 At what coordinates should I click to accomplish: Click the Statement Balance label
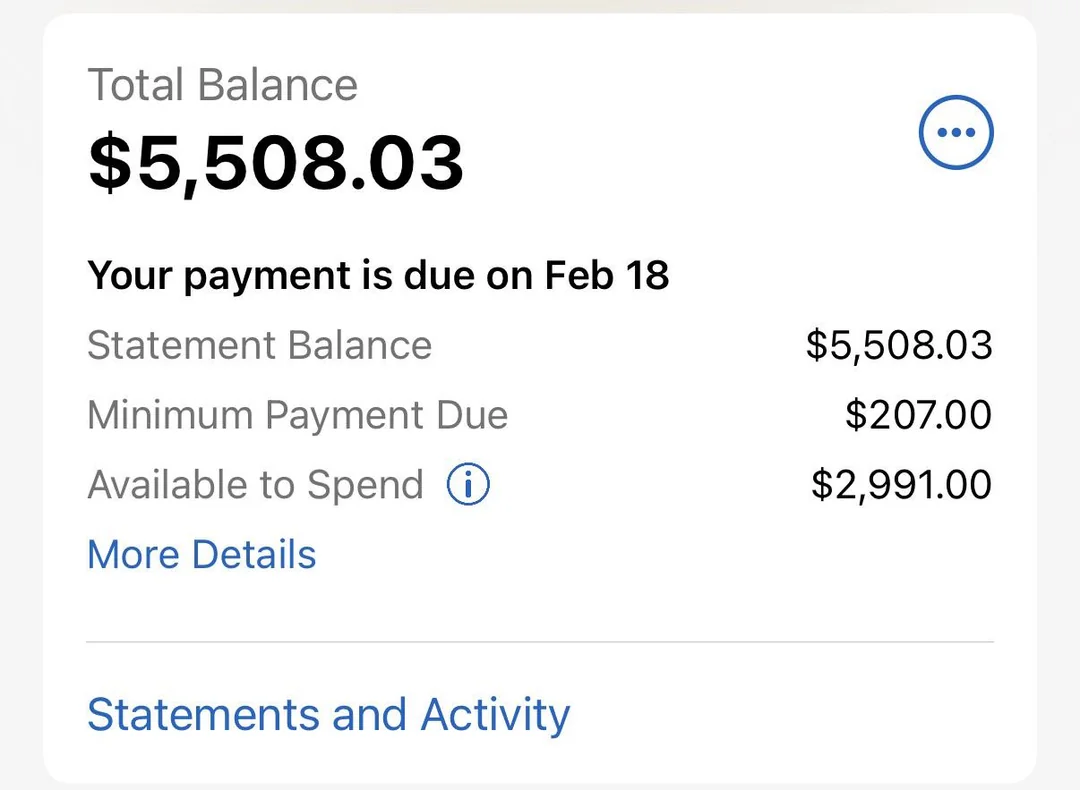click(x=260, y=345)
